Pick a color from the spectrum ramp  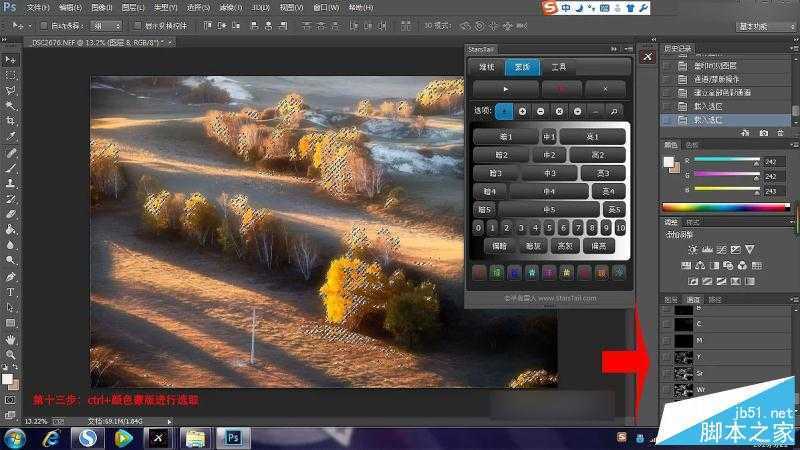(726, 207)
